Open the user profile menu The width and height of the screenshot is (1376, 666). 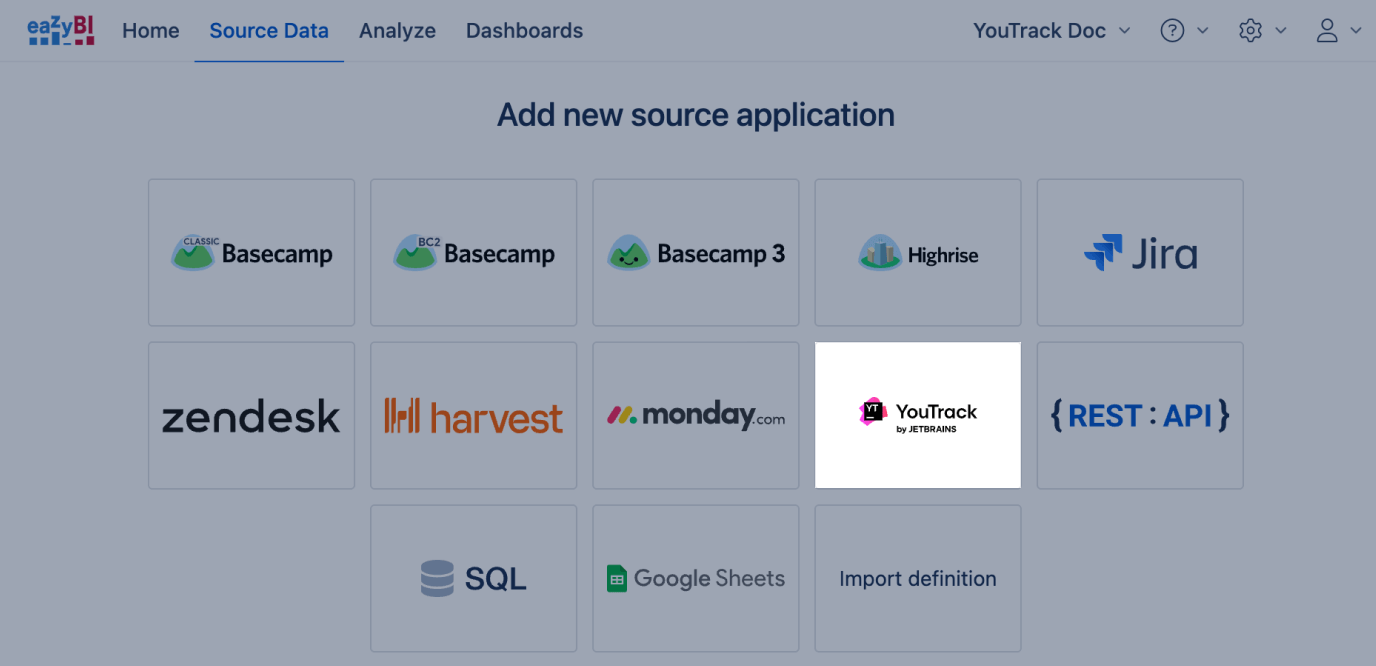1338,31
